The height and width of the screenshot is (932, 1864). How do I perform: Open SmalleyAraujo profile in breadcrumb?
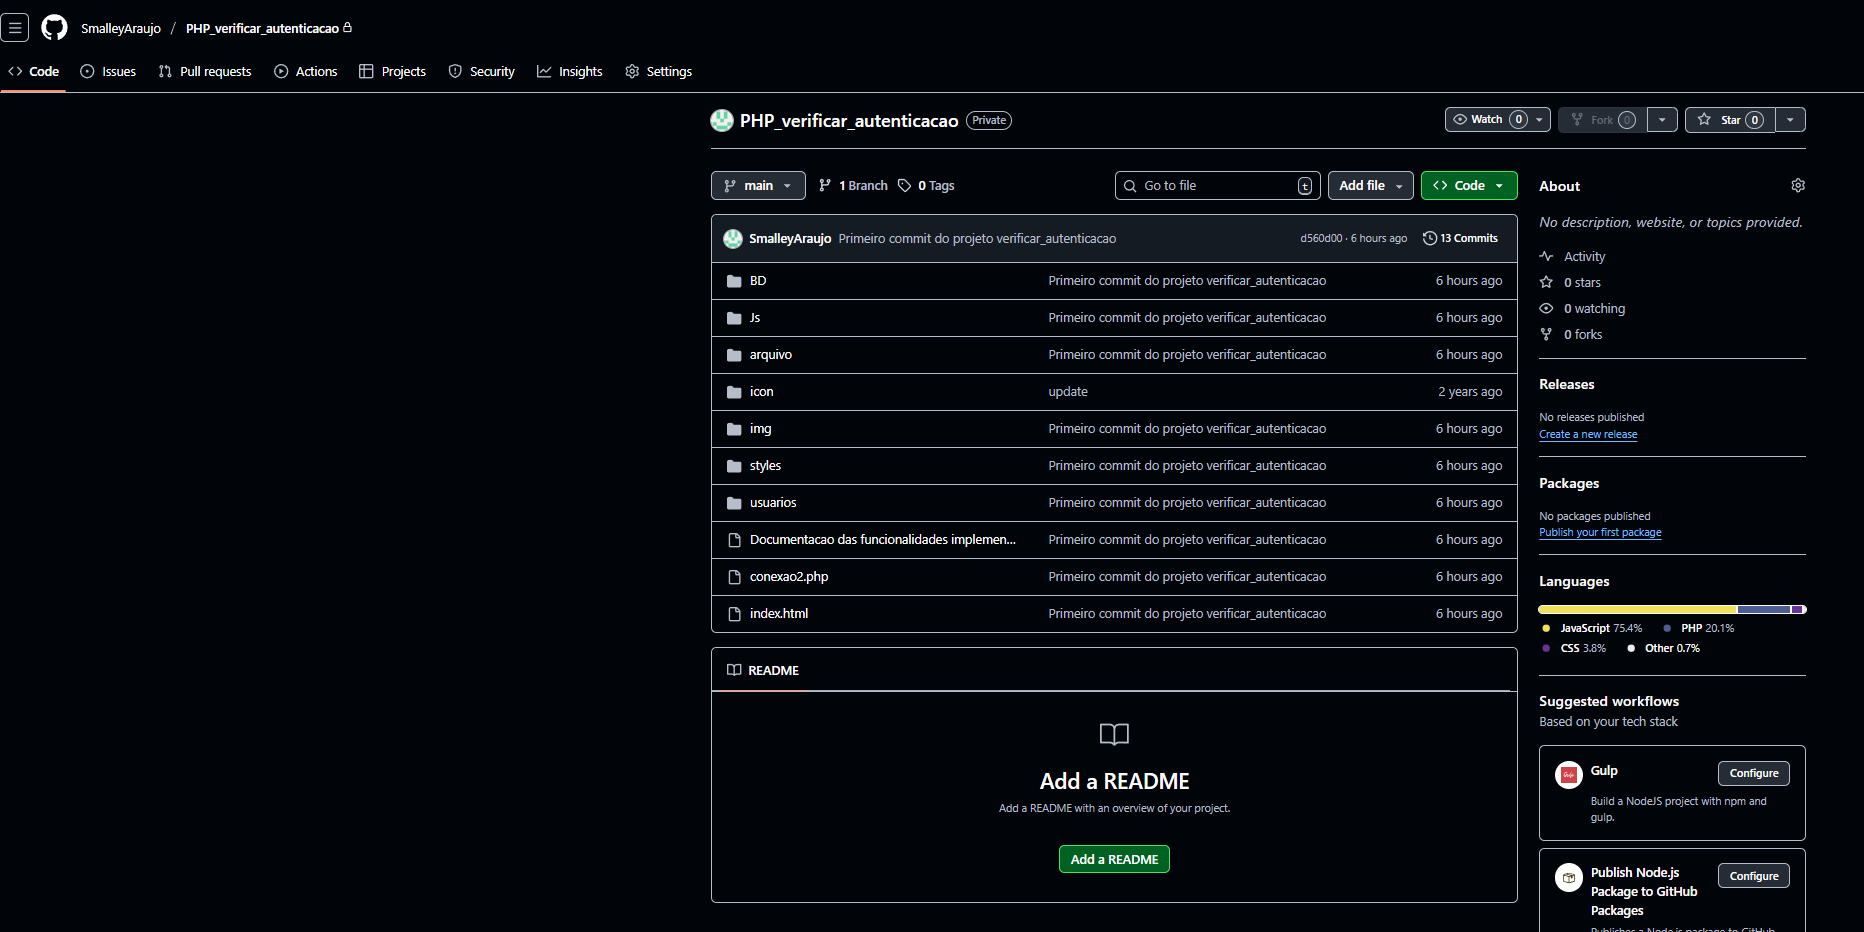point(121,29)
